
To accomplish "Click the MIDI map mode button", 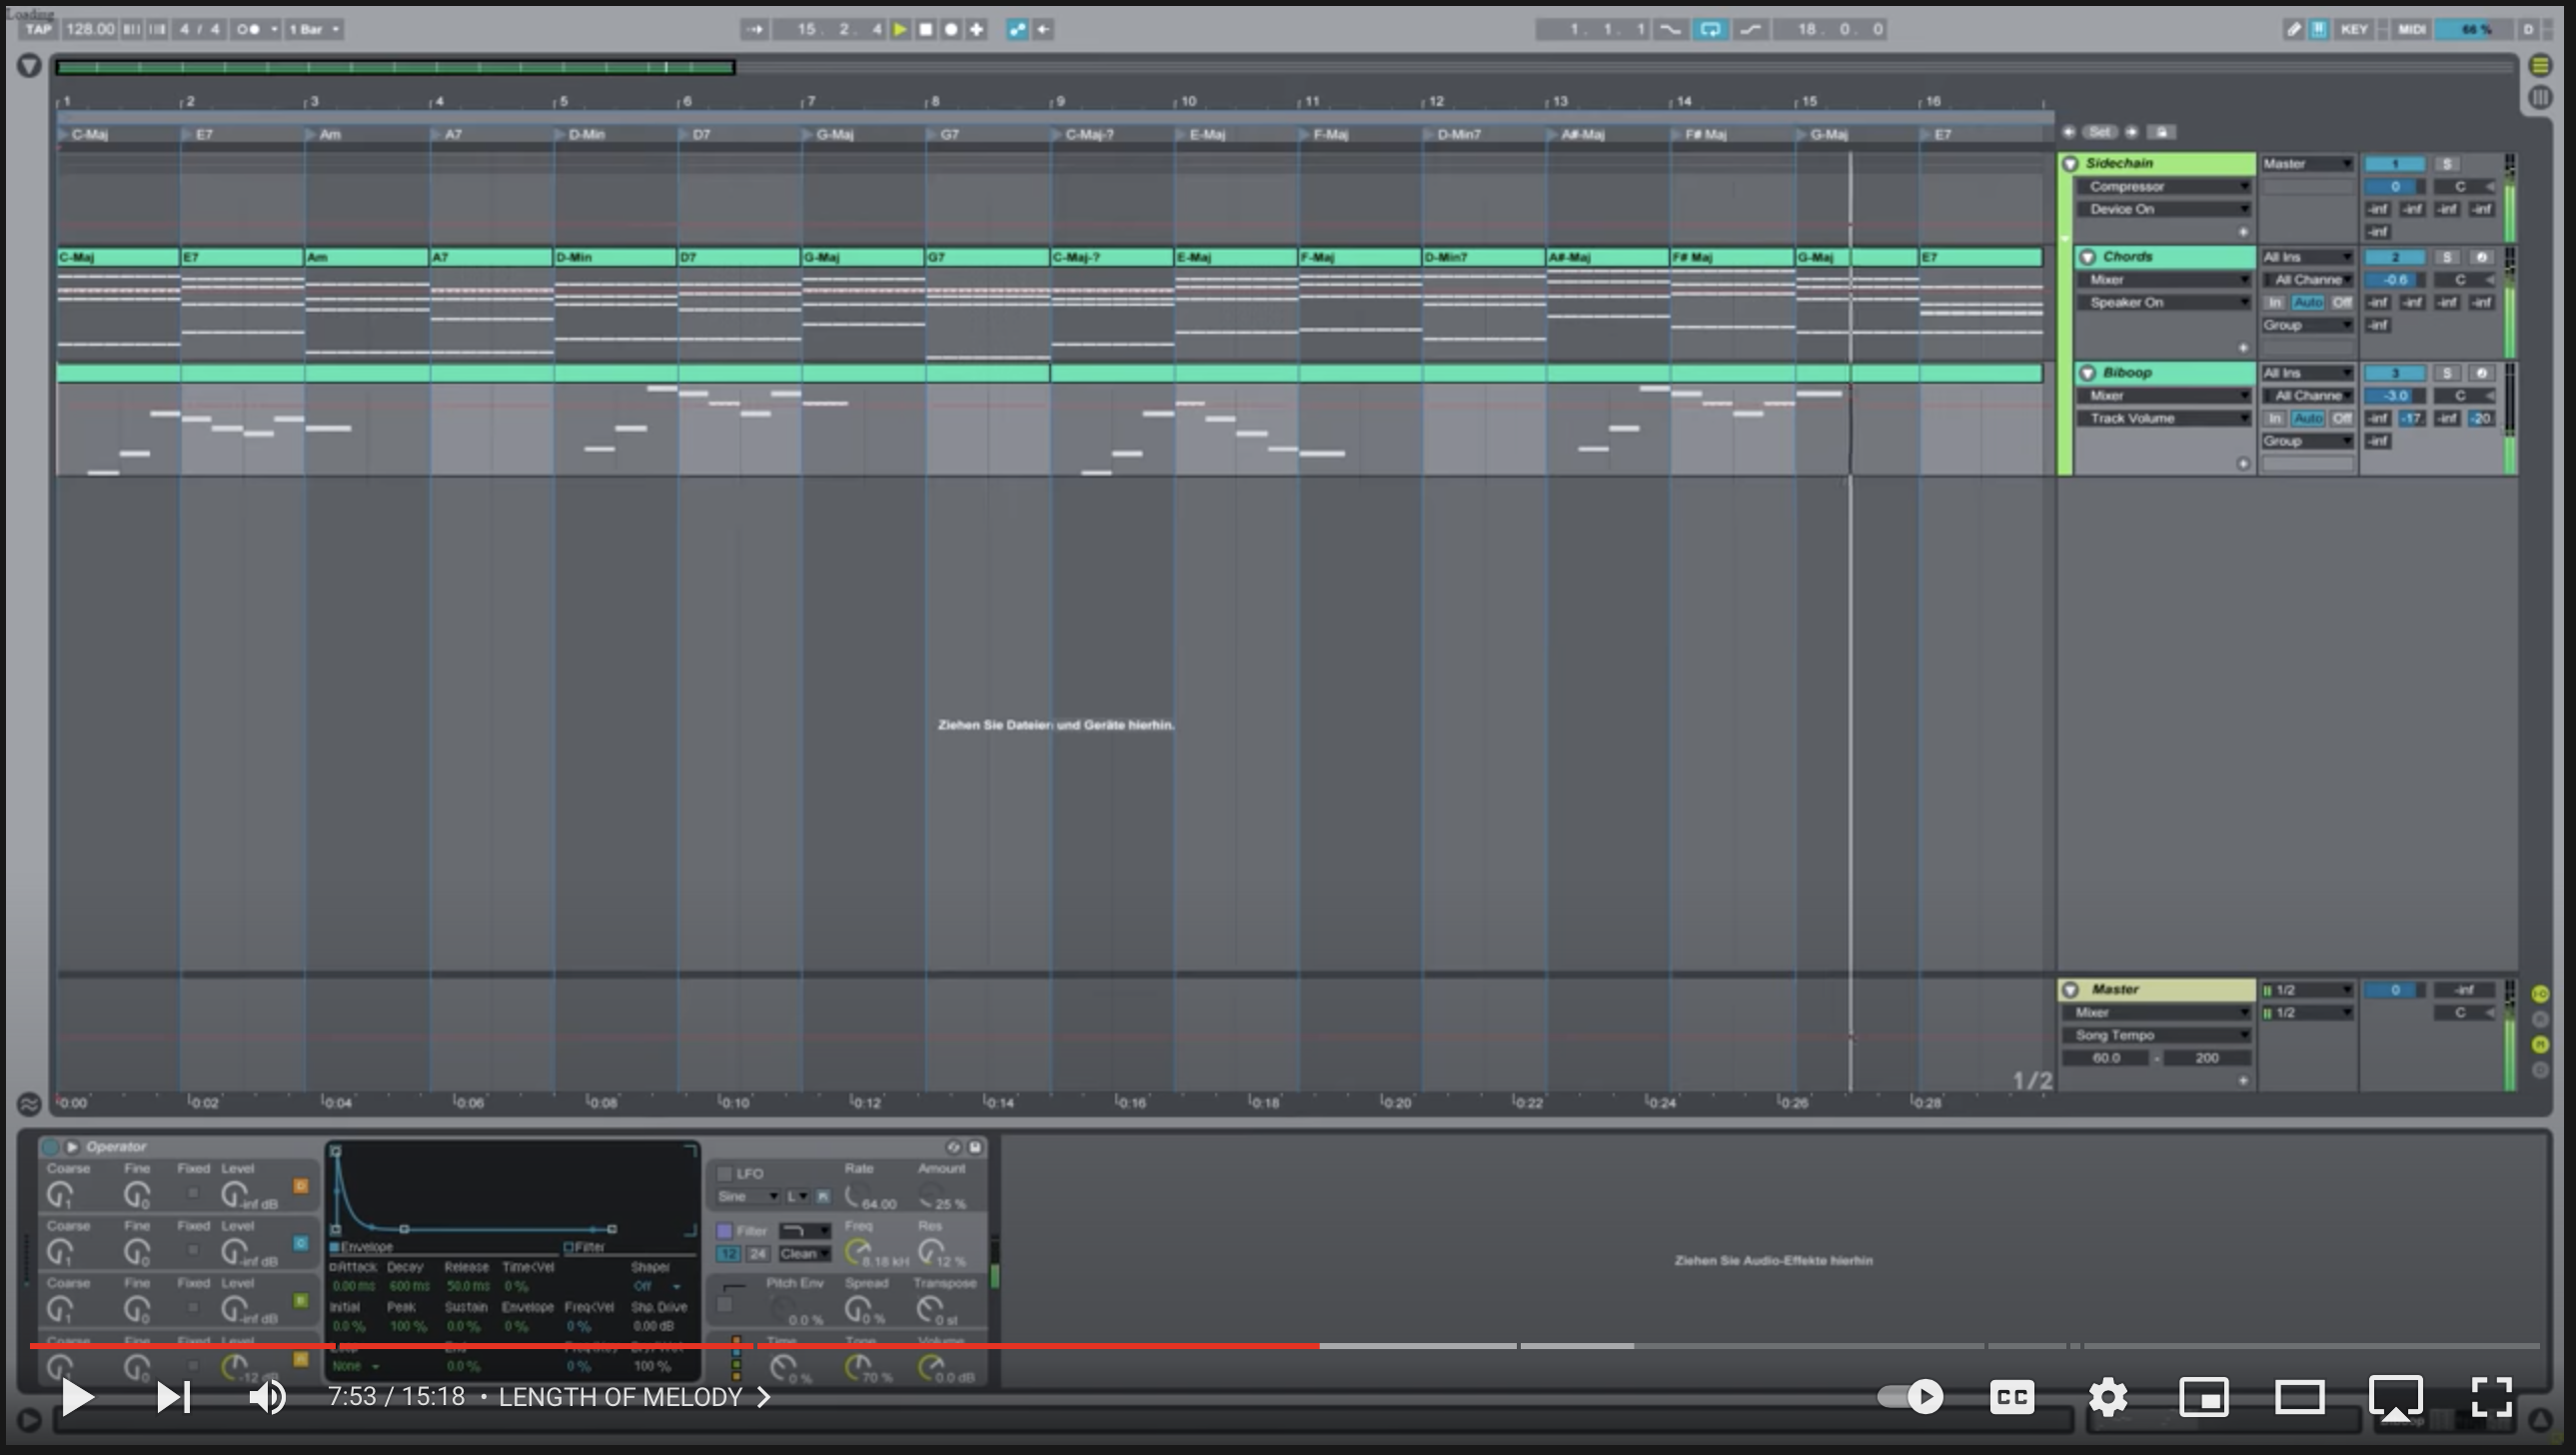I will click(x=2411, y=29).
